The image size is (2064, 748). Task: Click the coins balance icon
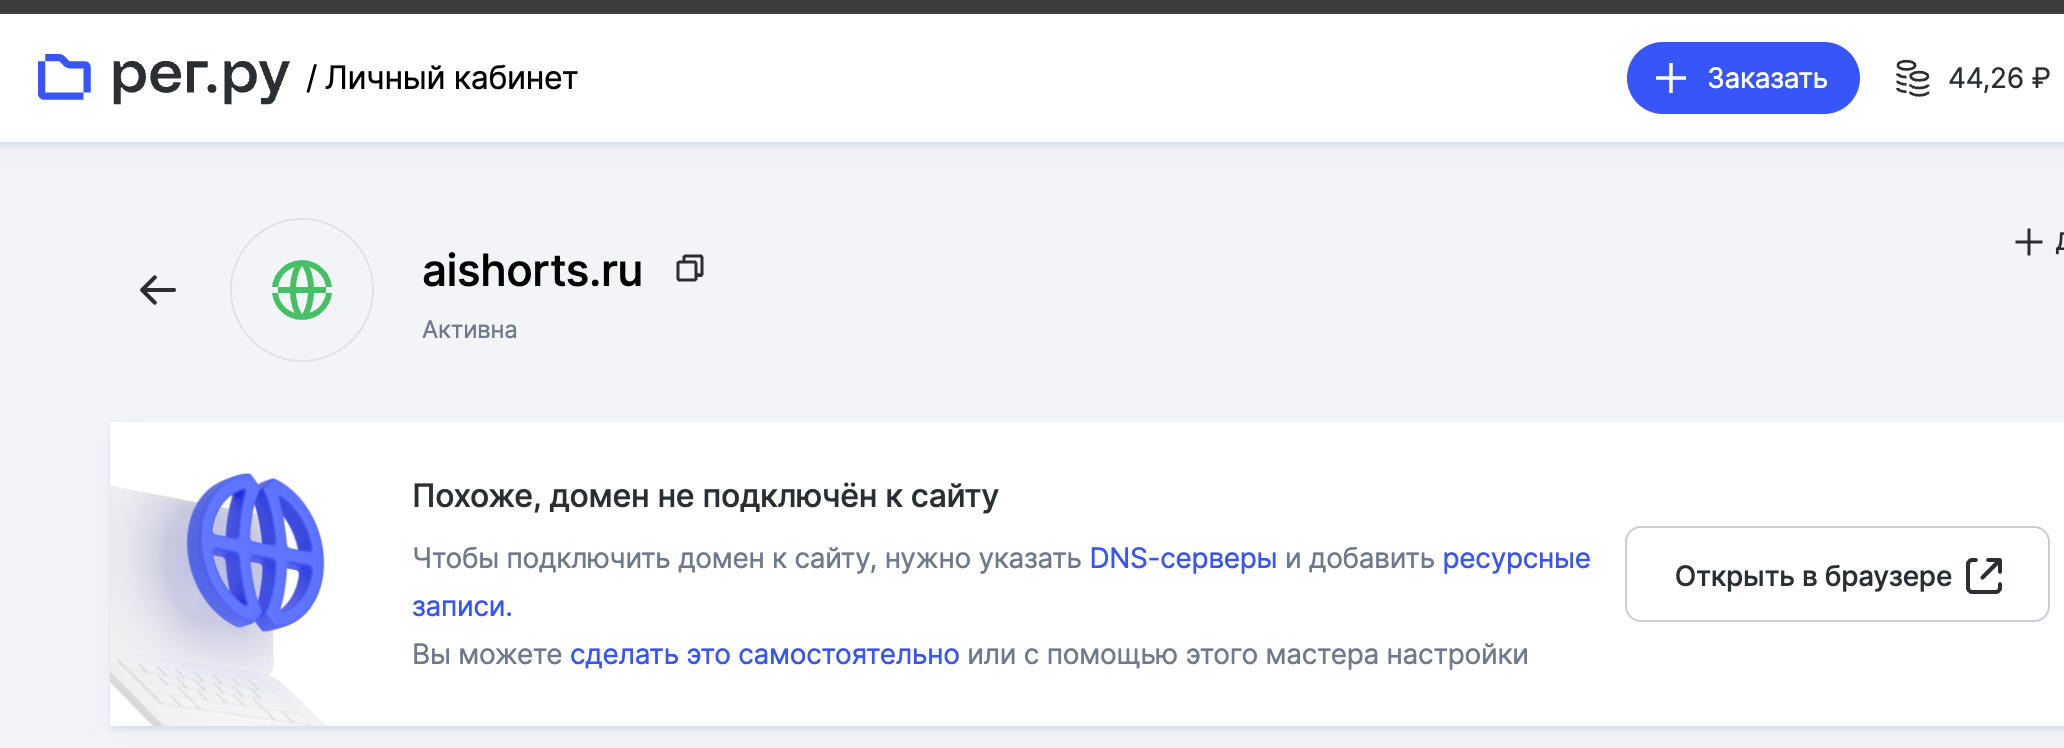click(1912, 78)
